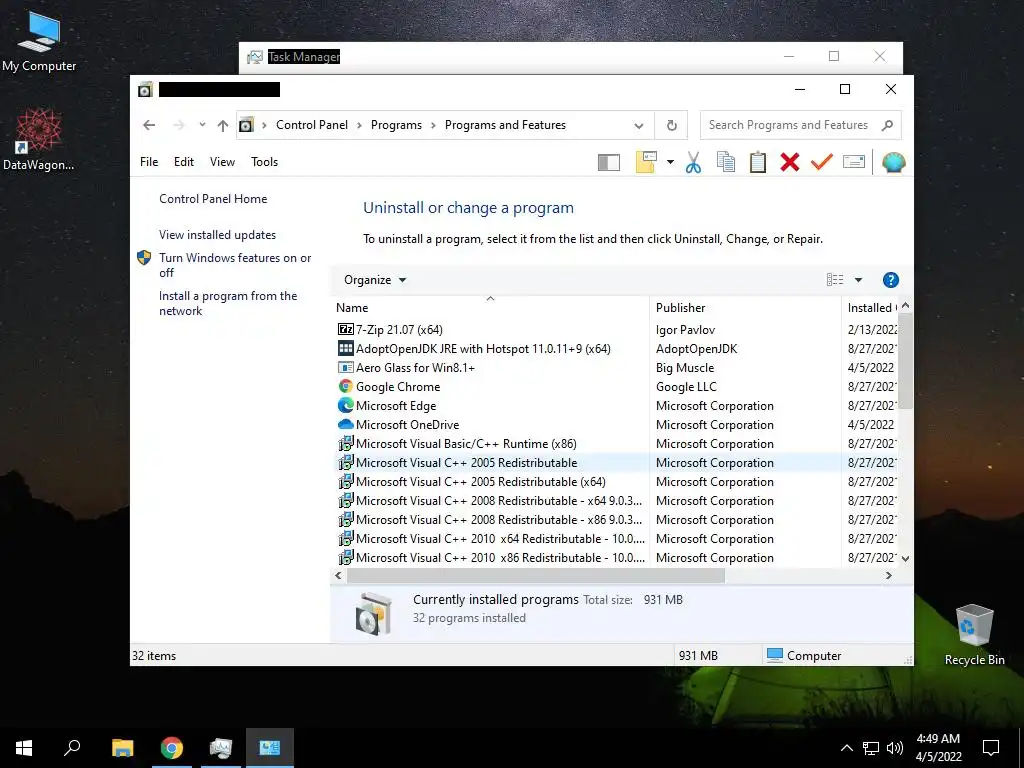Click vertical scrollbar down arrow in list
The image size is (1024, 768).
coord(905,558)
